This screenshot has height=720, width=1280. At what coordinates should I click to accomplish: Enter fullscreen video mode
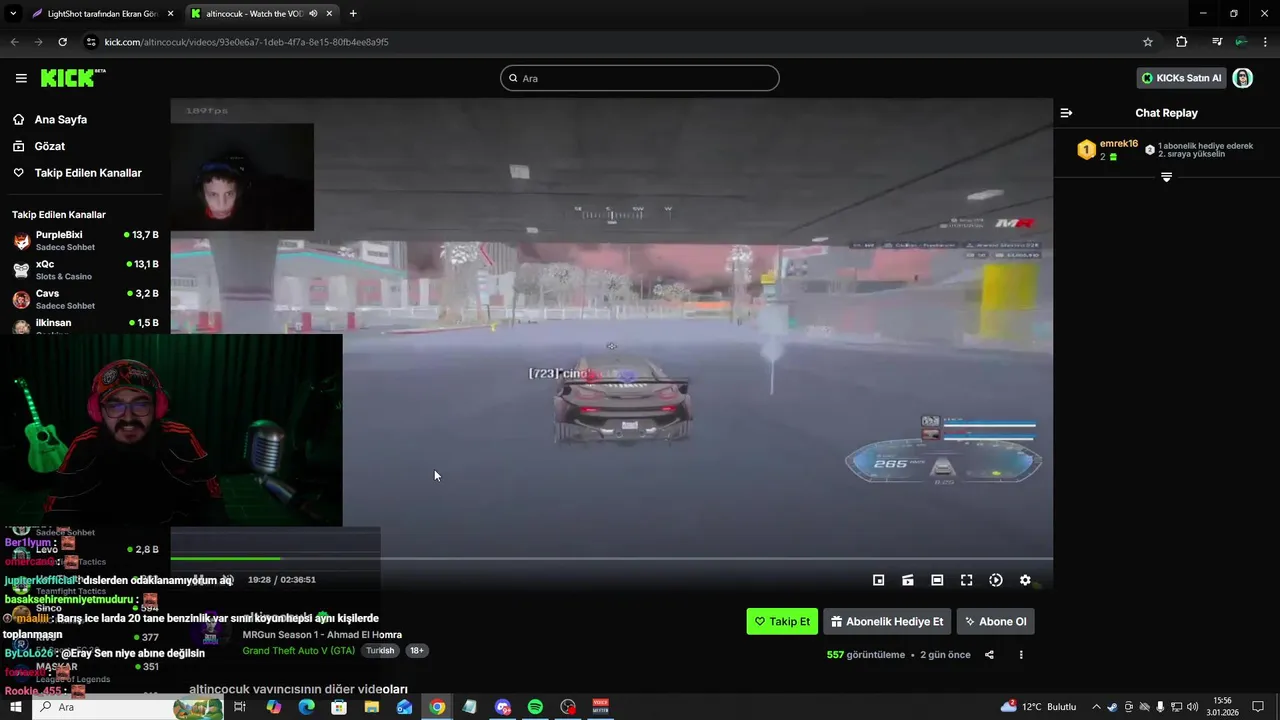click(x=966, y=580)
